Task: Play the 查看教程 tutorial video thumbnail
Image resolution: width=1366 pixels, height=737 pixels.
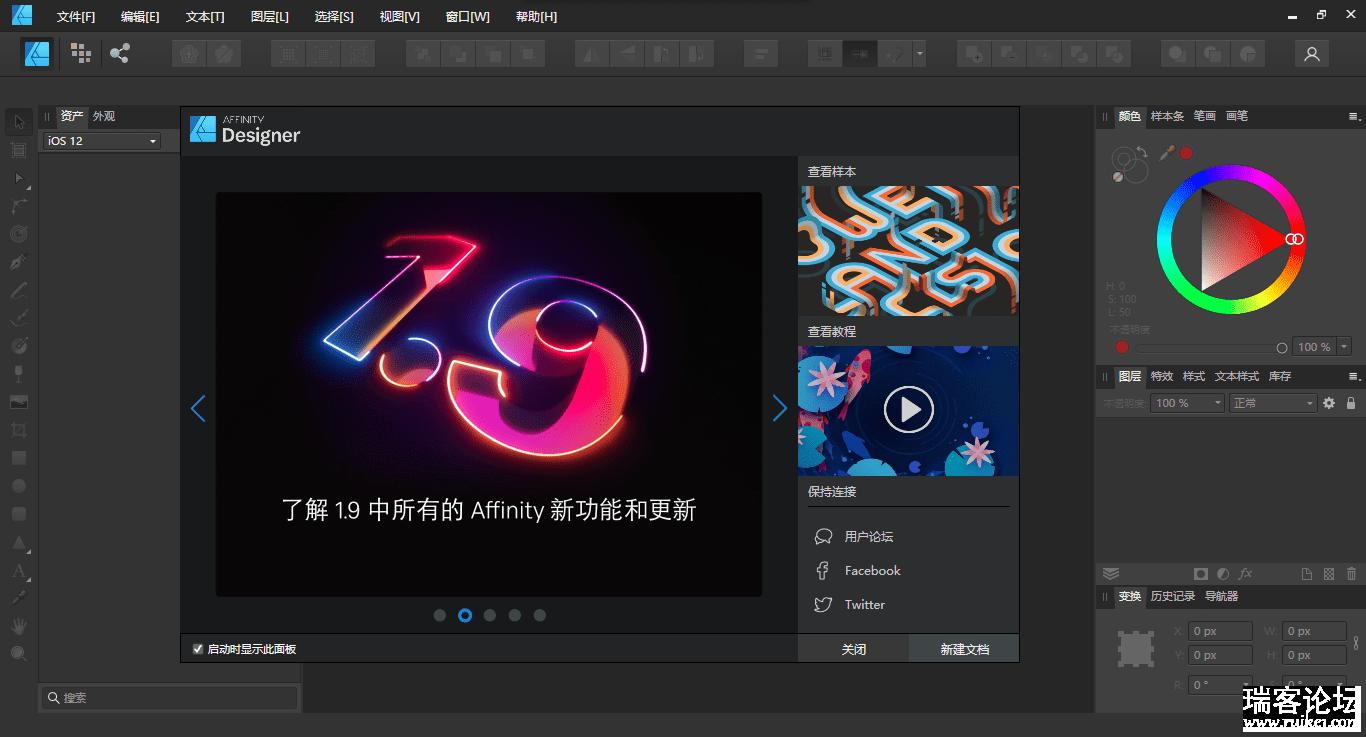Action: point(908,410)
